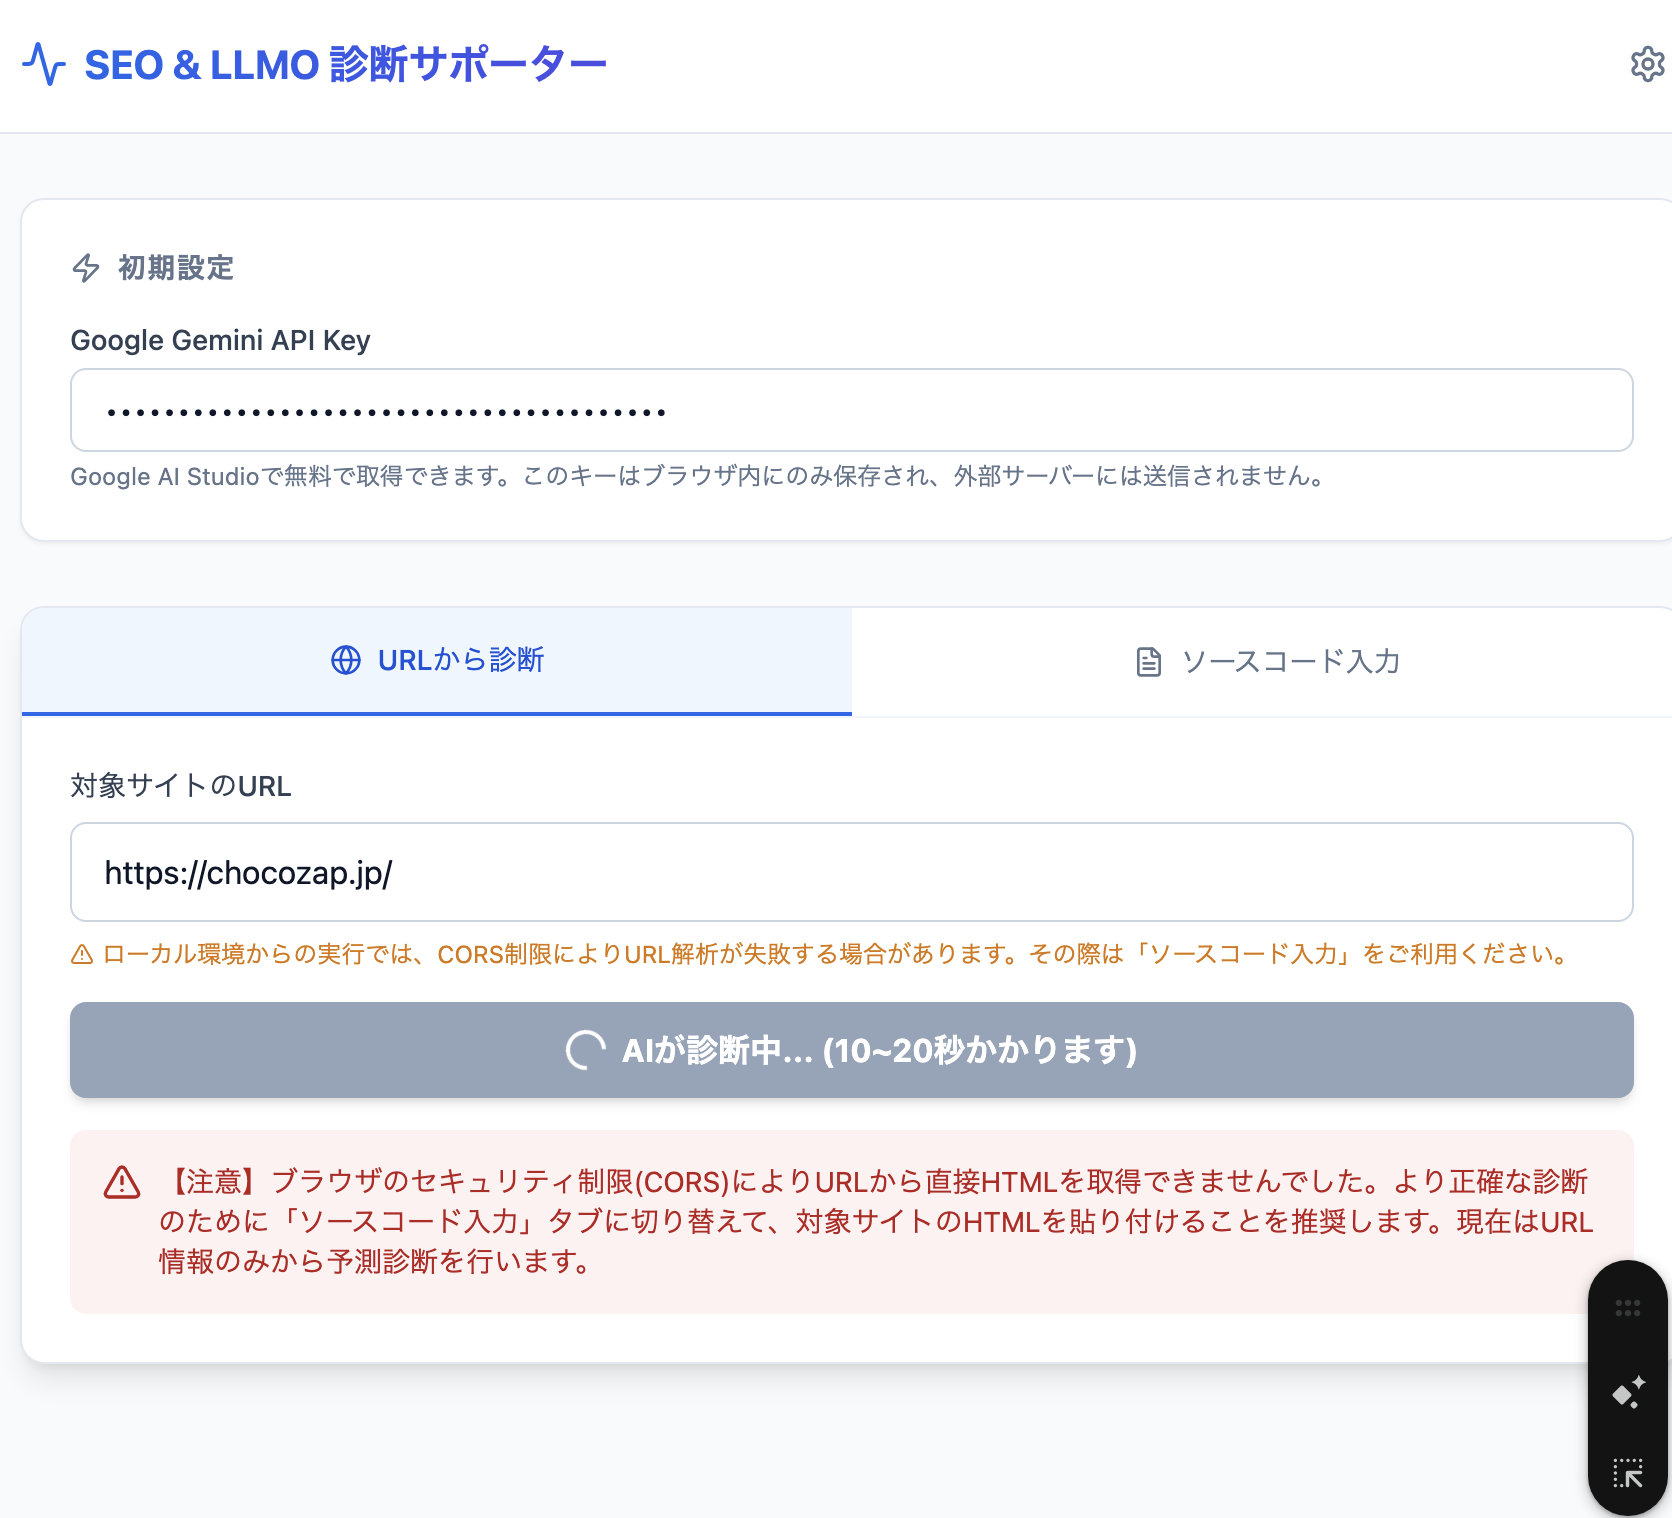
Task: Click the AIが診断中 progress button
Action: [849, 1050]
